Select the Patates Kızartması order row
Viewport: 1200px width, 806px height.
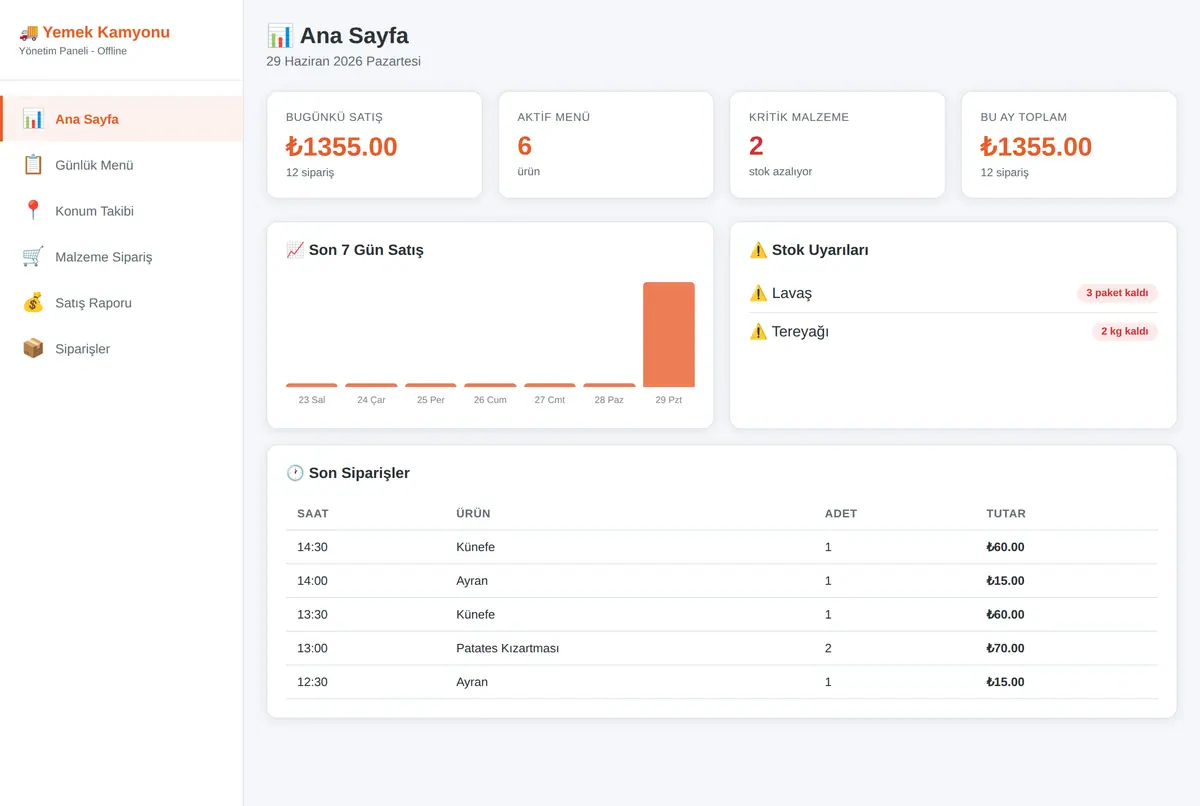tap(722, 648)
